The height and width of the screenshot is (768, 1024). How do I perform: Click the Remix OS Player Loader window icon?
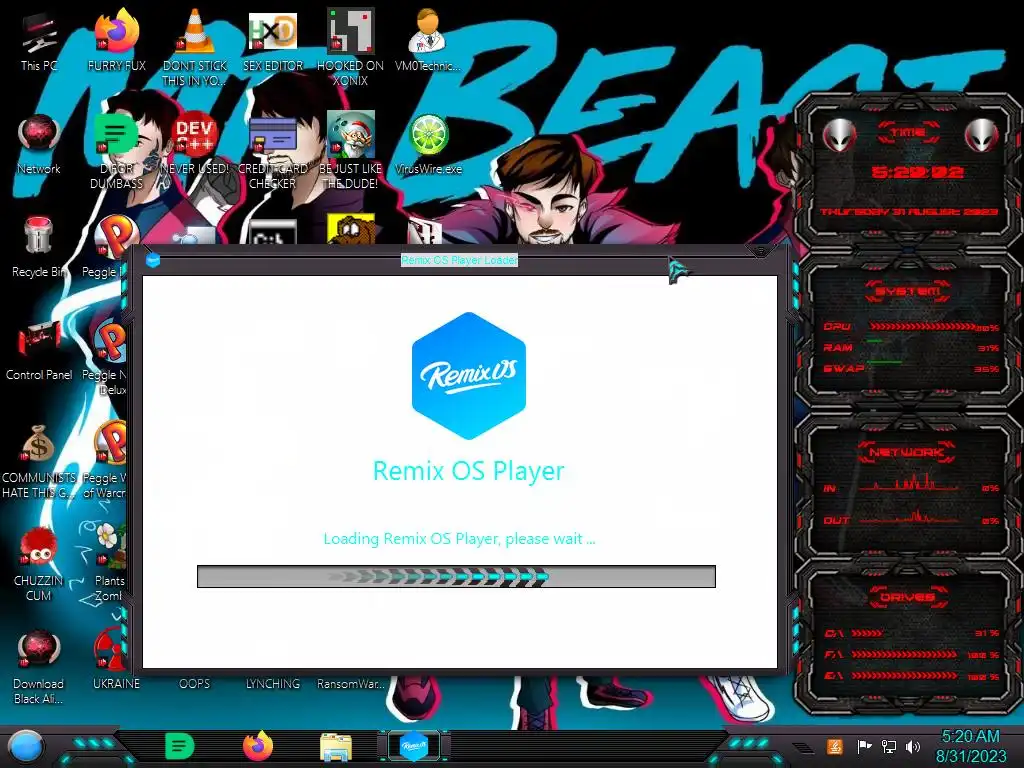153,260
